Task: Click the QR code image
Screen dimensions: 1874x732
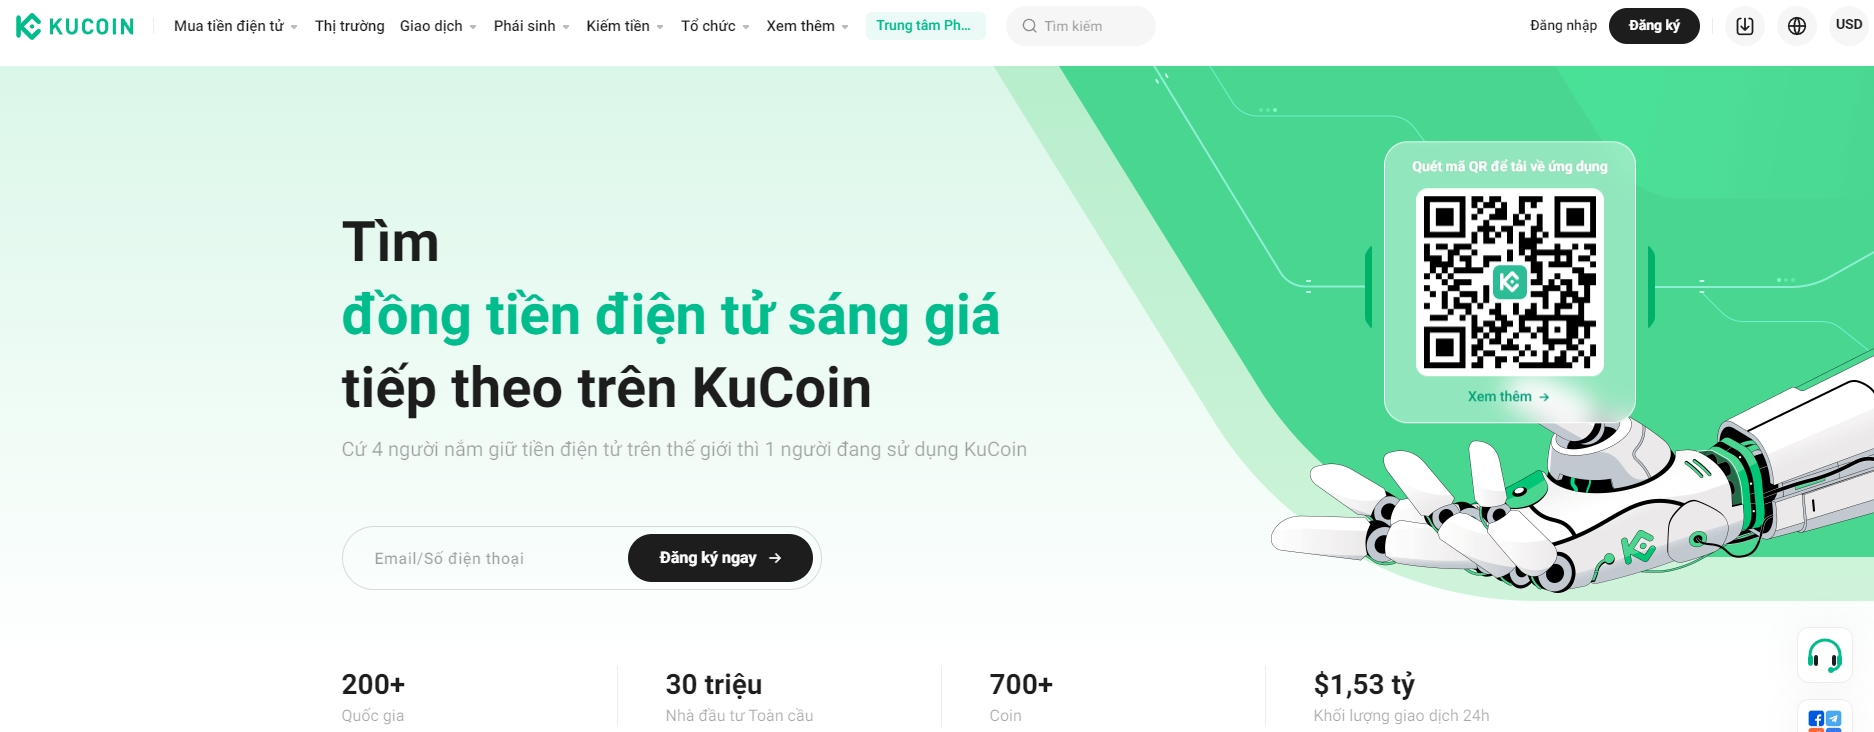Action: pos(1510,282)
